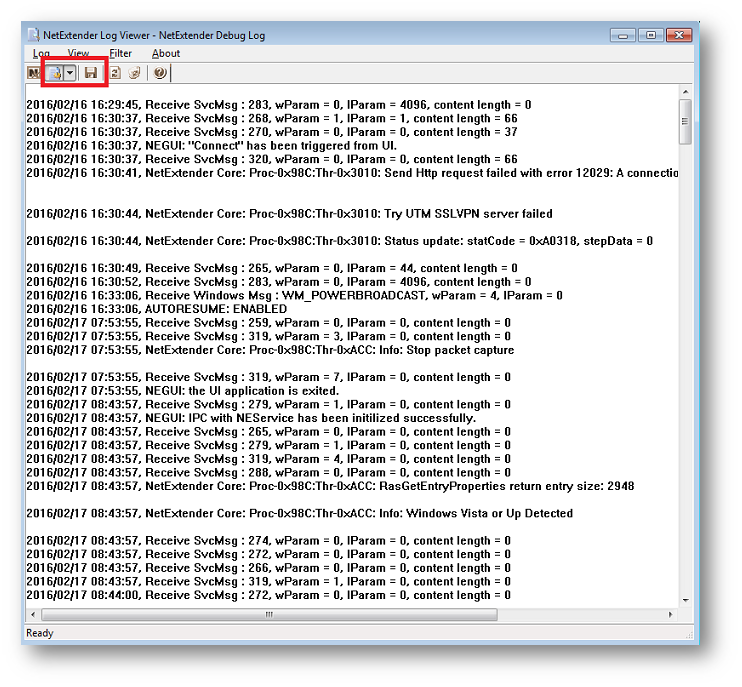Open the View menu
The height and width of the screenshot is (687, 742).
[78, 53]
